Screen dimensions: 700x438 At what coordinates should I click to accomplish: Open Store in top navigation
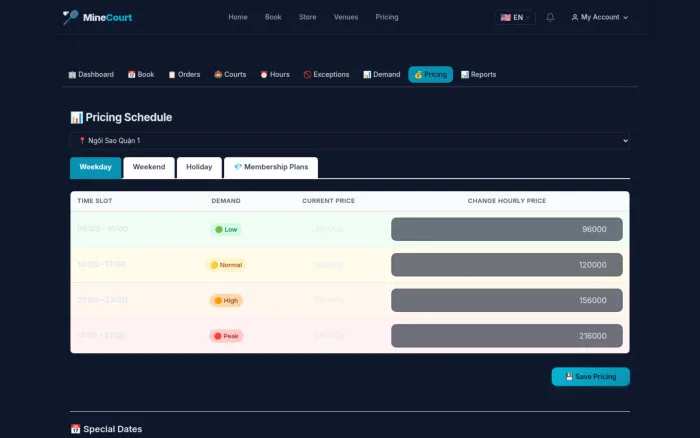[x=308, y=17]
